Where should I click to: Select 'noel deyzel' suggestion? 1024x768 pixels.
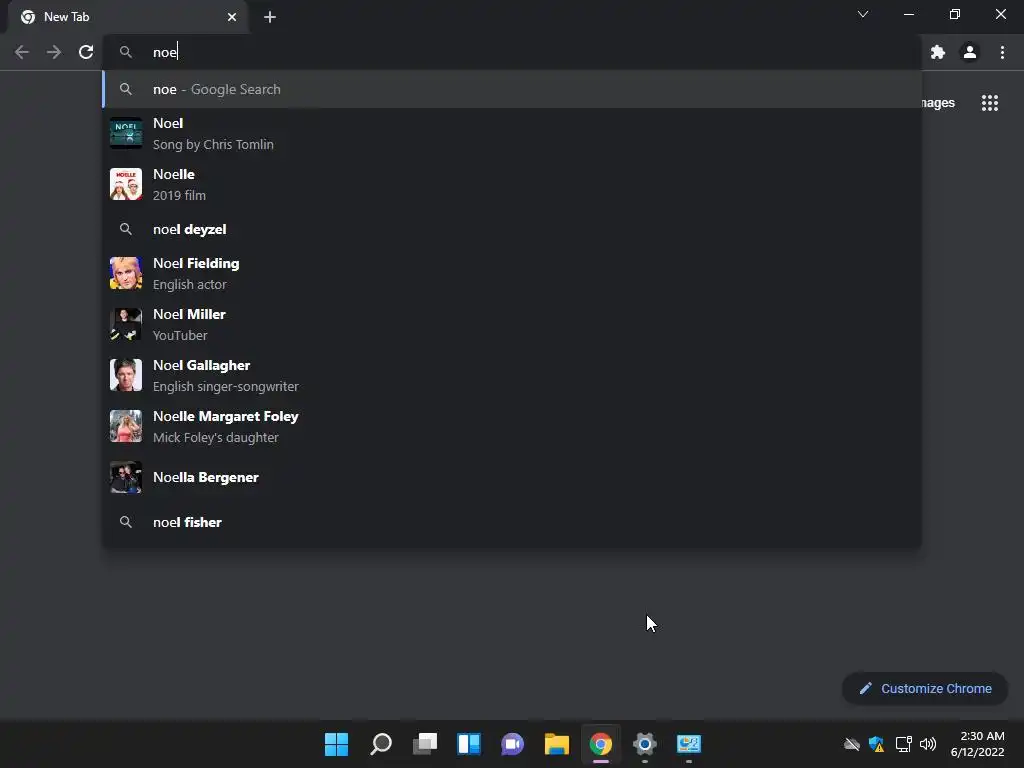pyautogui.click(x=513, y=229)
